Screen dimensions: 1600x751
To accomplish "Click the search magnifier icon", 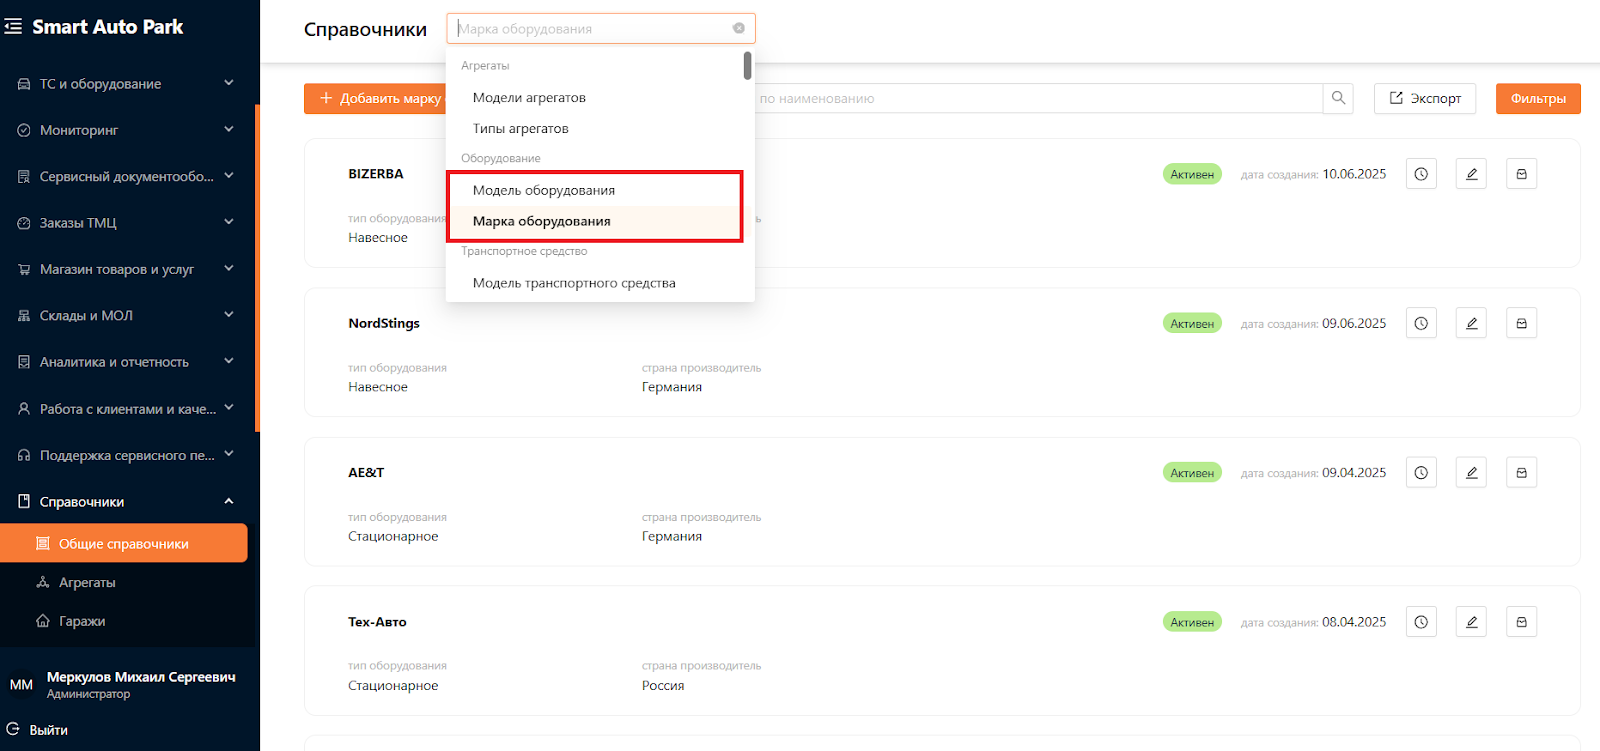I will coord(1338,98).
